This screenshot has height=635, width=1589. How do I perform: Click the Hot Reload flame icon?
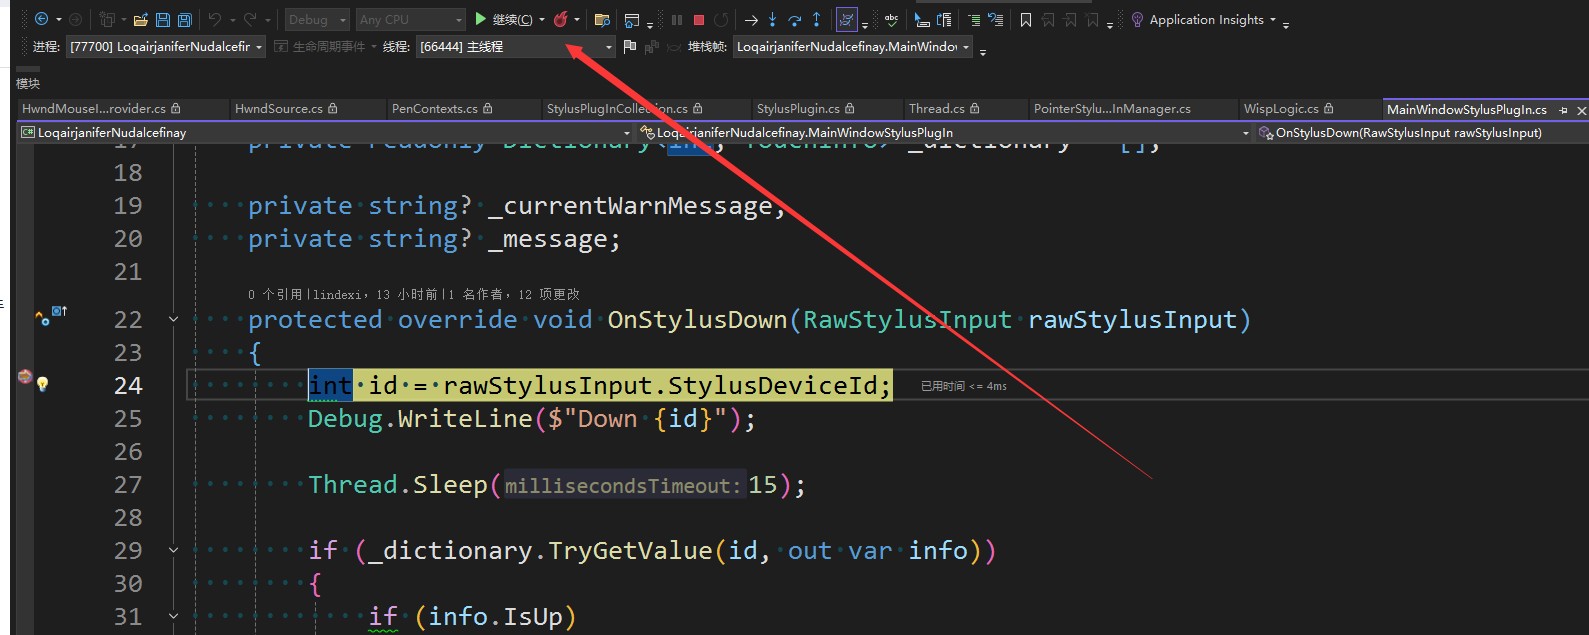561,20
